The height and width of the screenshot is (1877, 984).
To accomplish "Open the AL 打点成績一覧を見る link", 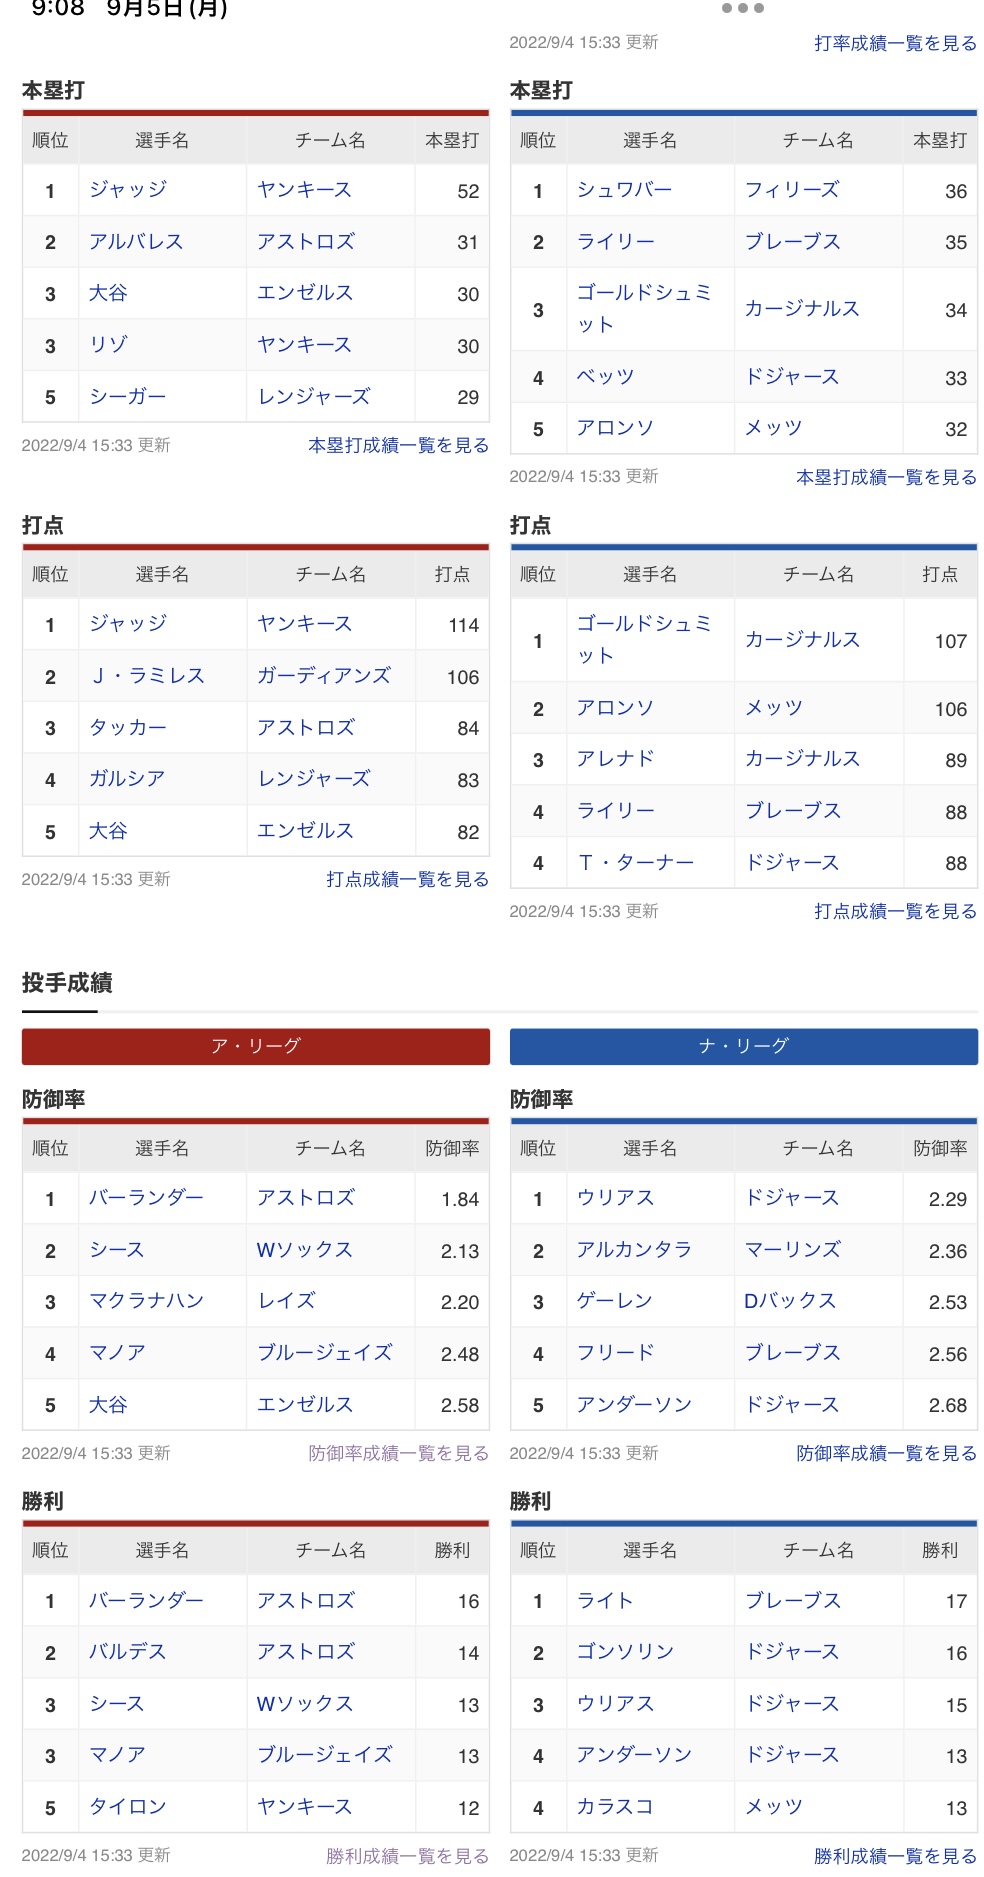I will [x=407, y=879].
